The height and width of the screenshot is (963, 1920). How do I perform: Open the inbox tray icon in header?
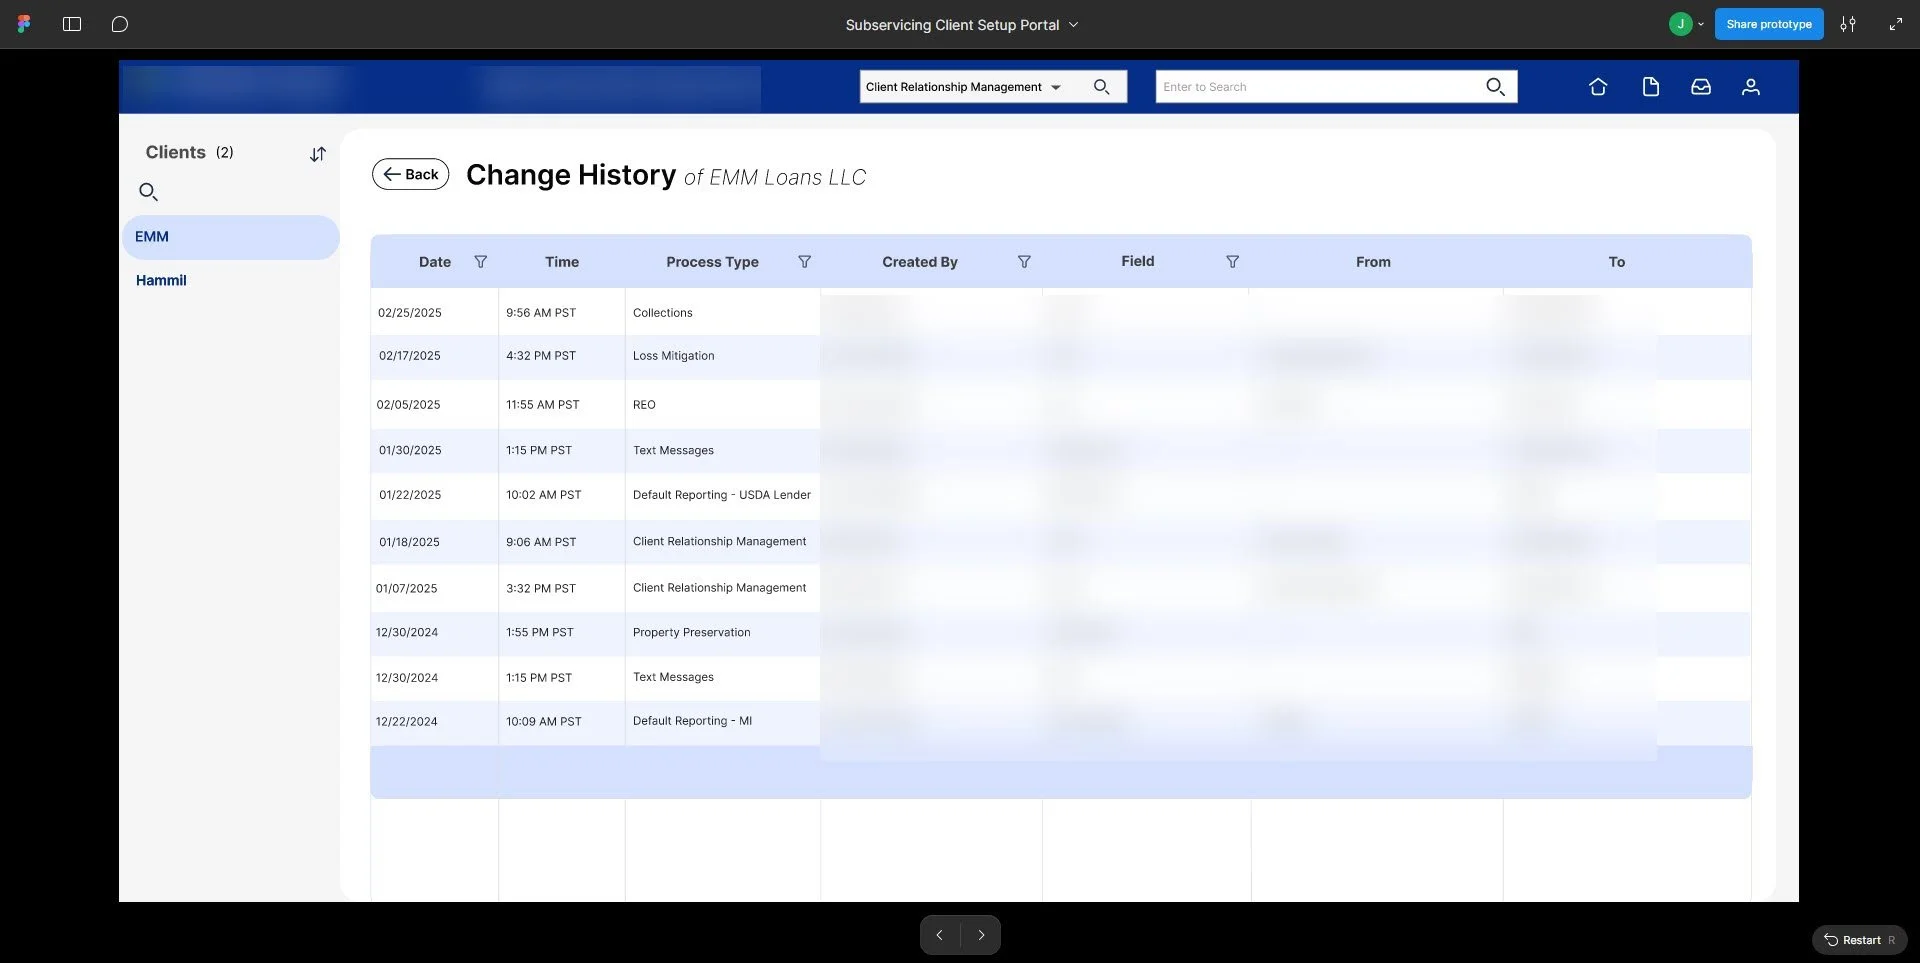coord(1701,87)
